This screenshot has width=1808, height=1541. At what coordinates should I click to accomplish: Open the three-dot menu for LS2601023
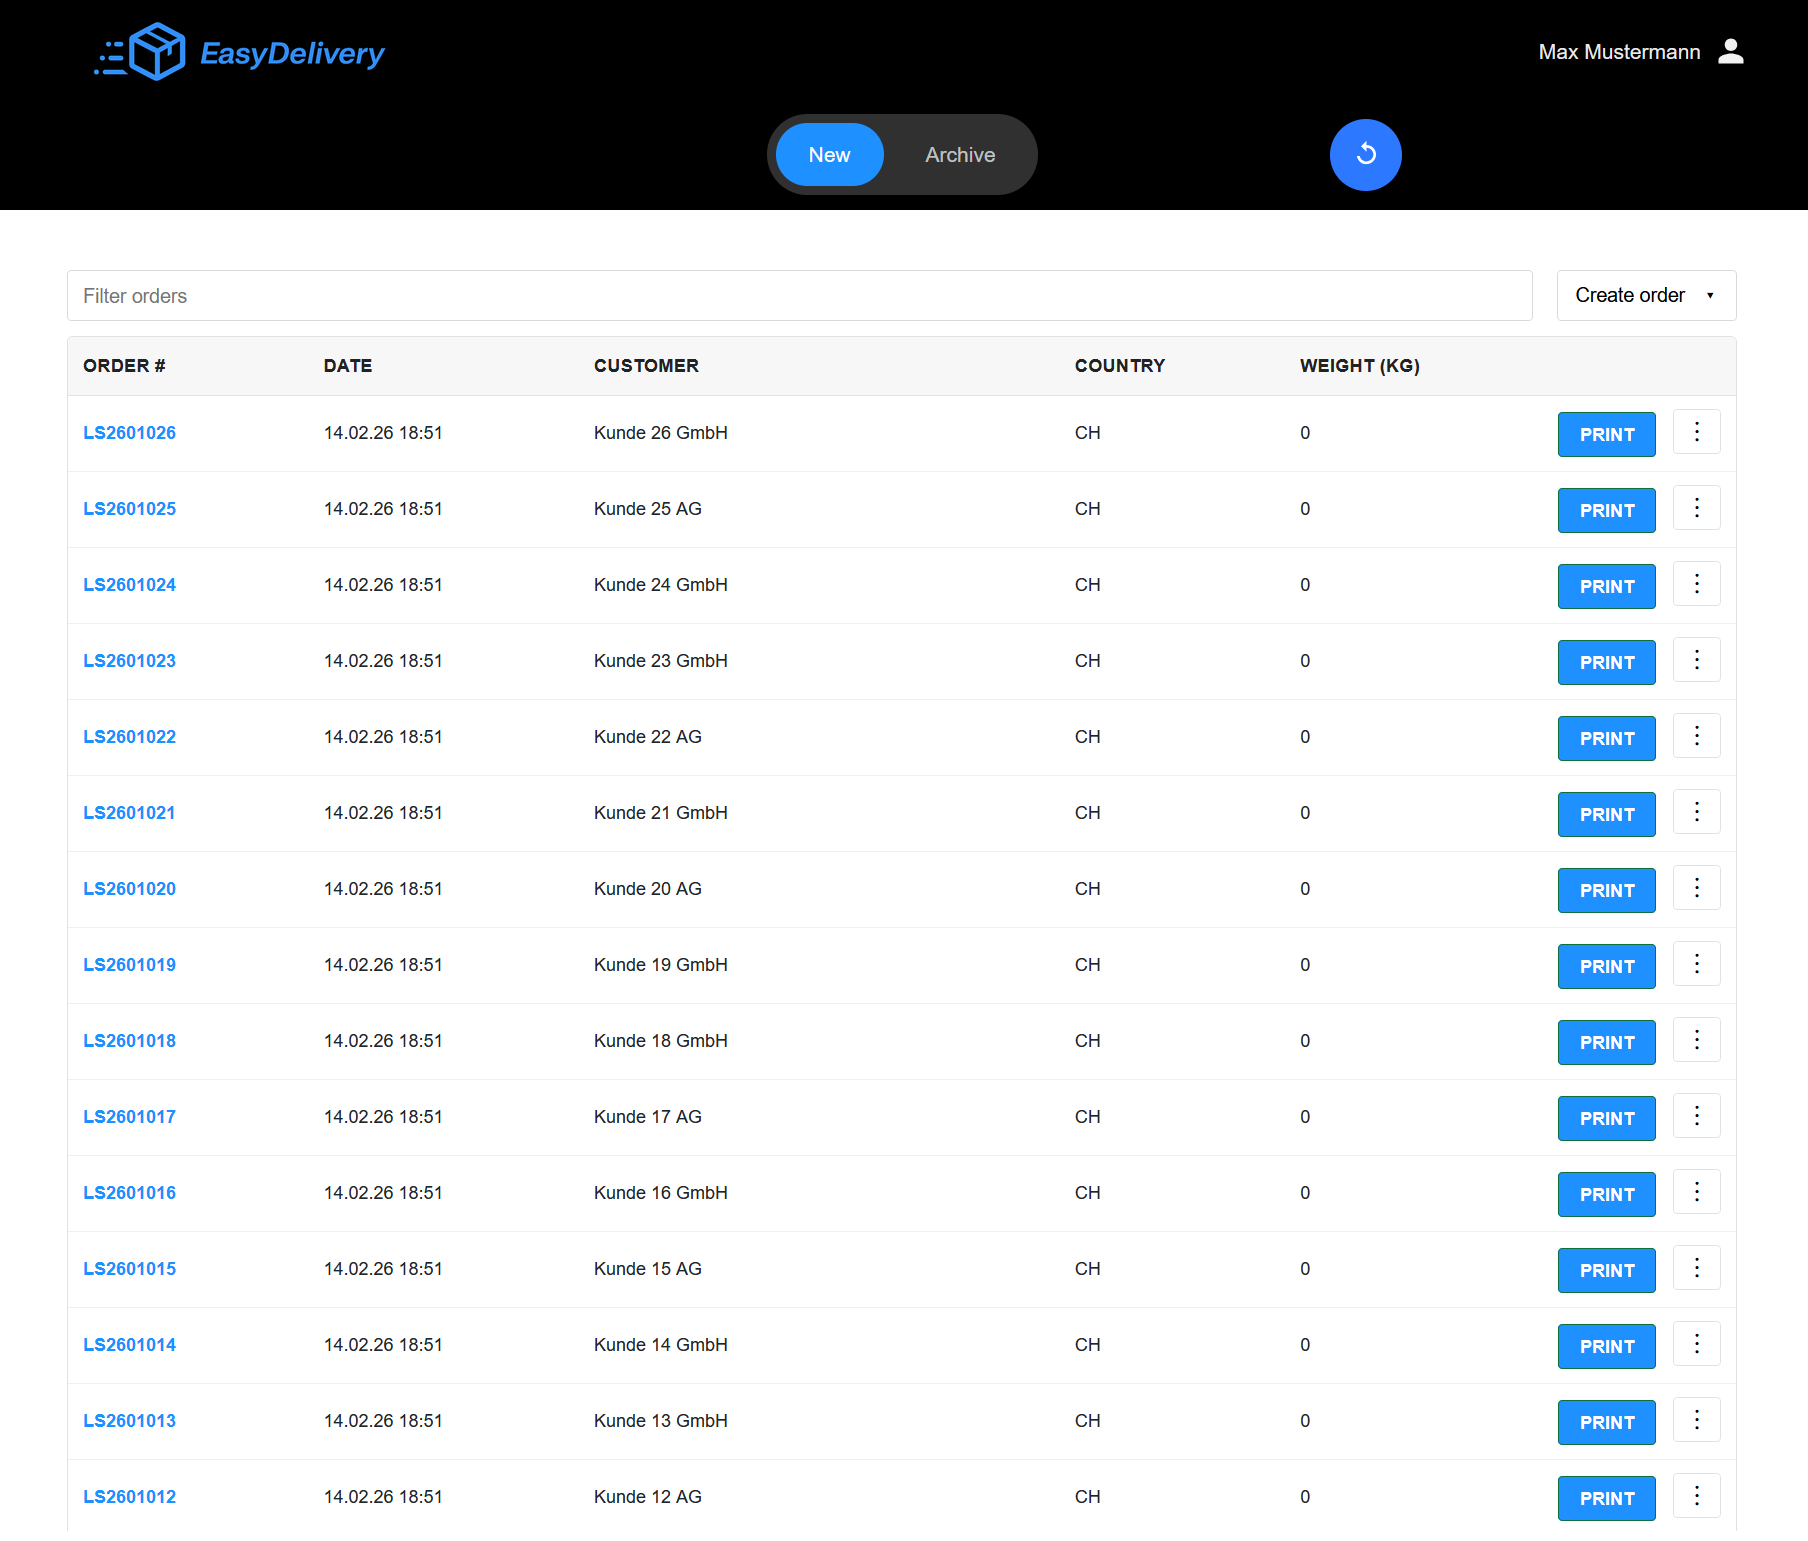[x=1696, y=660]
